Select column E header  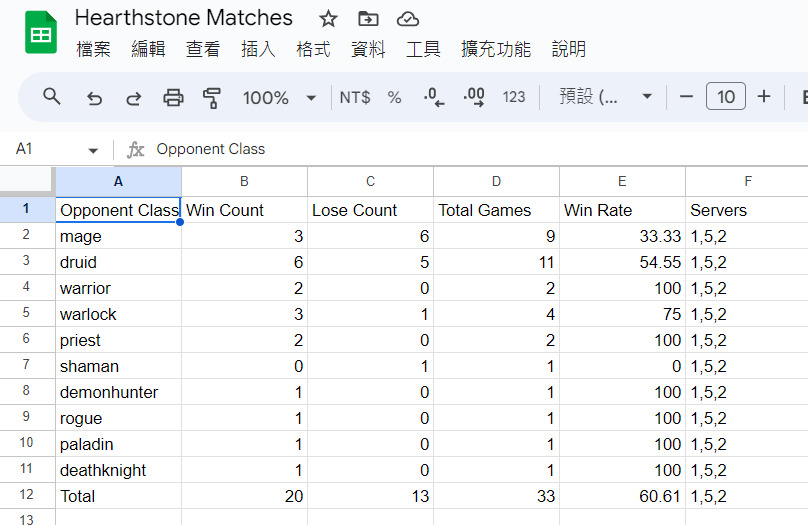tap(622, 181)
